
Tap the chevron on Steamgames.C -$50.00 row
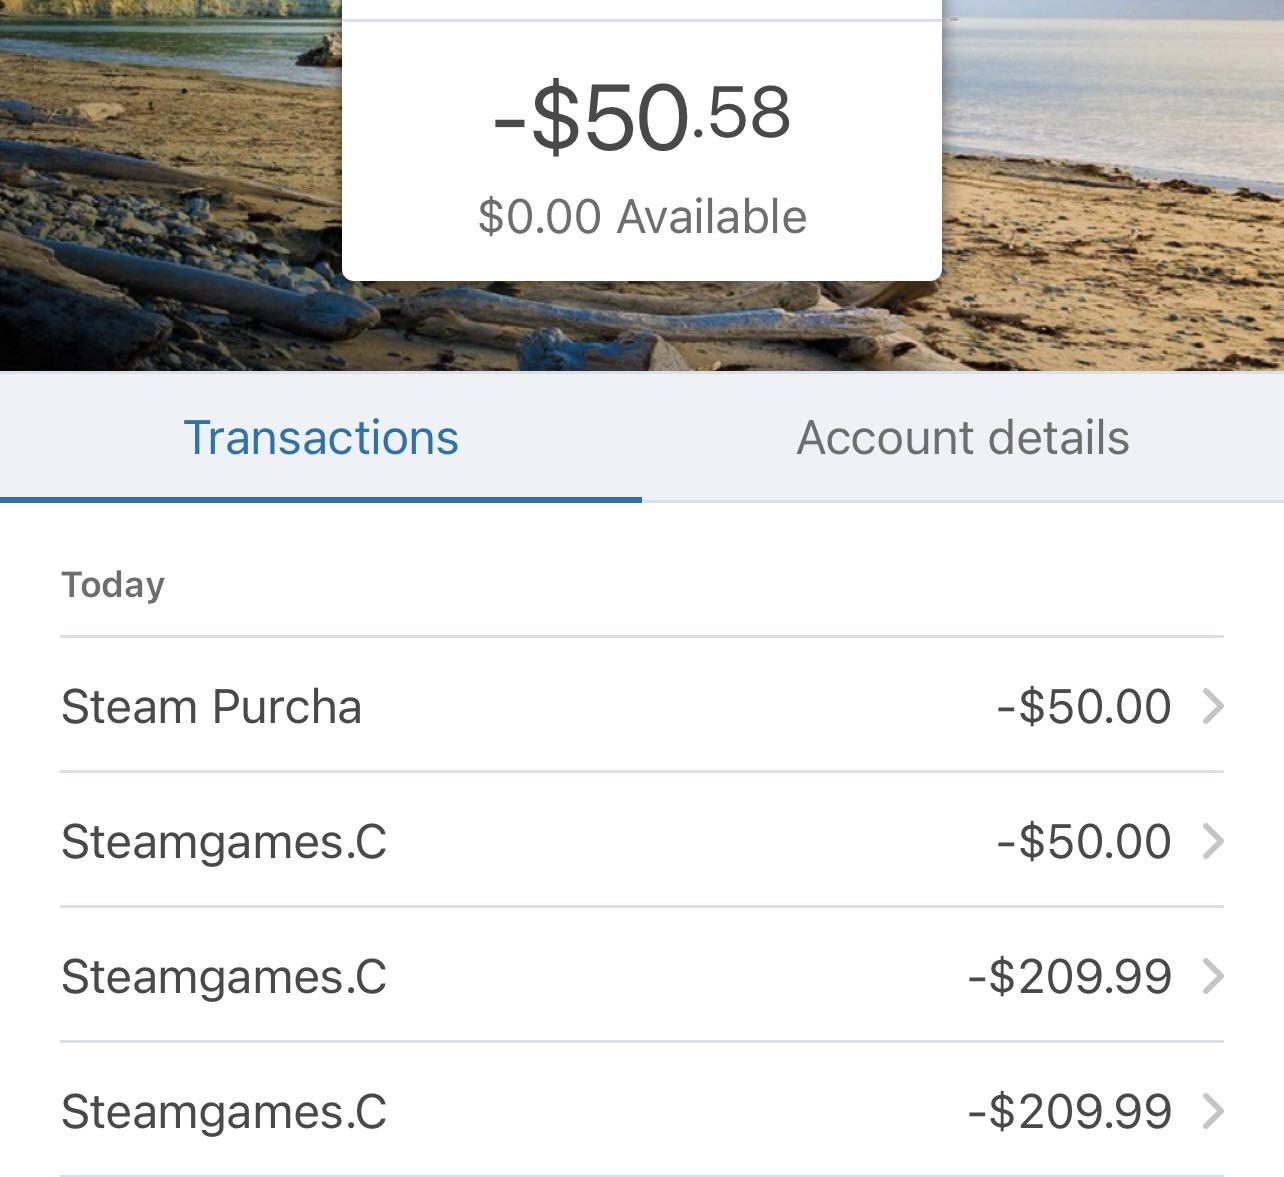point(1212,842)
